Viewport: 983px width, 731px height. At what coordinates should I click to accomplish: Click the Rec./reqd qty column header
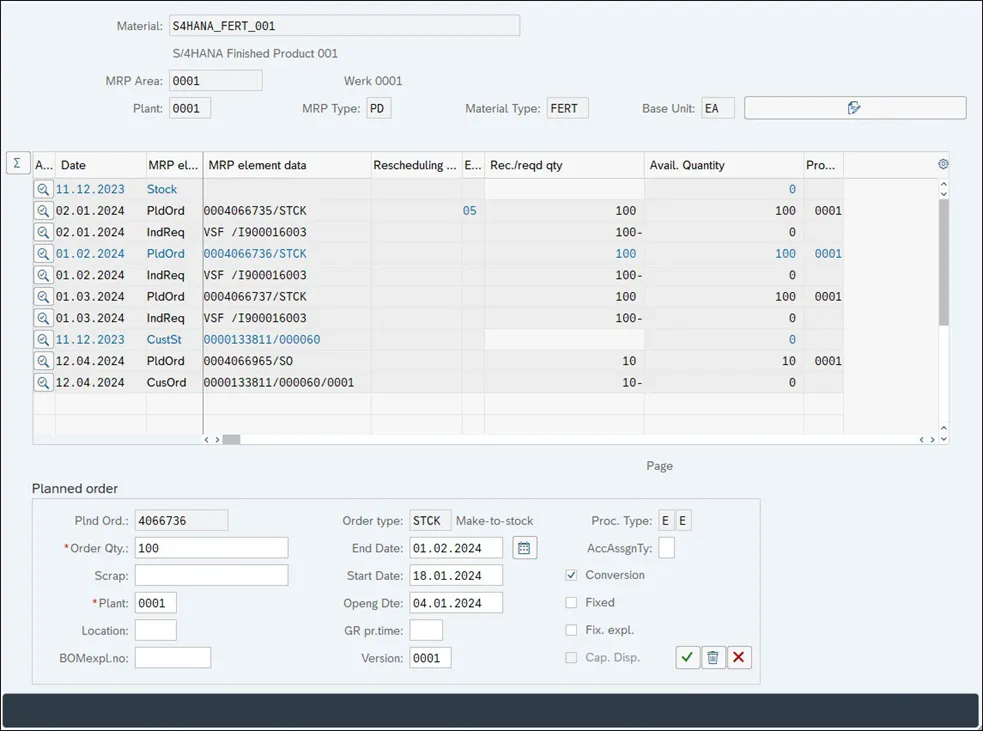coord(564,166)
